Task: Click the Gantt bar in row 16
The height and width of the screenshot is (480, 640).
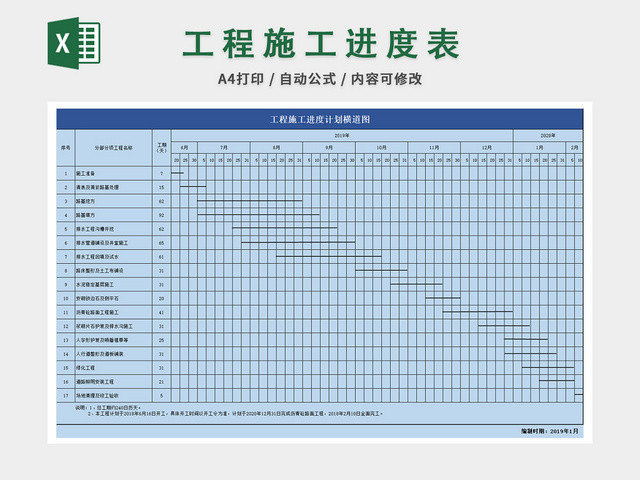Action: [557, 381]
